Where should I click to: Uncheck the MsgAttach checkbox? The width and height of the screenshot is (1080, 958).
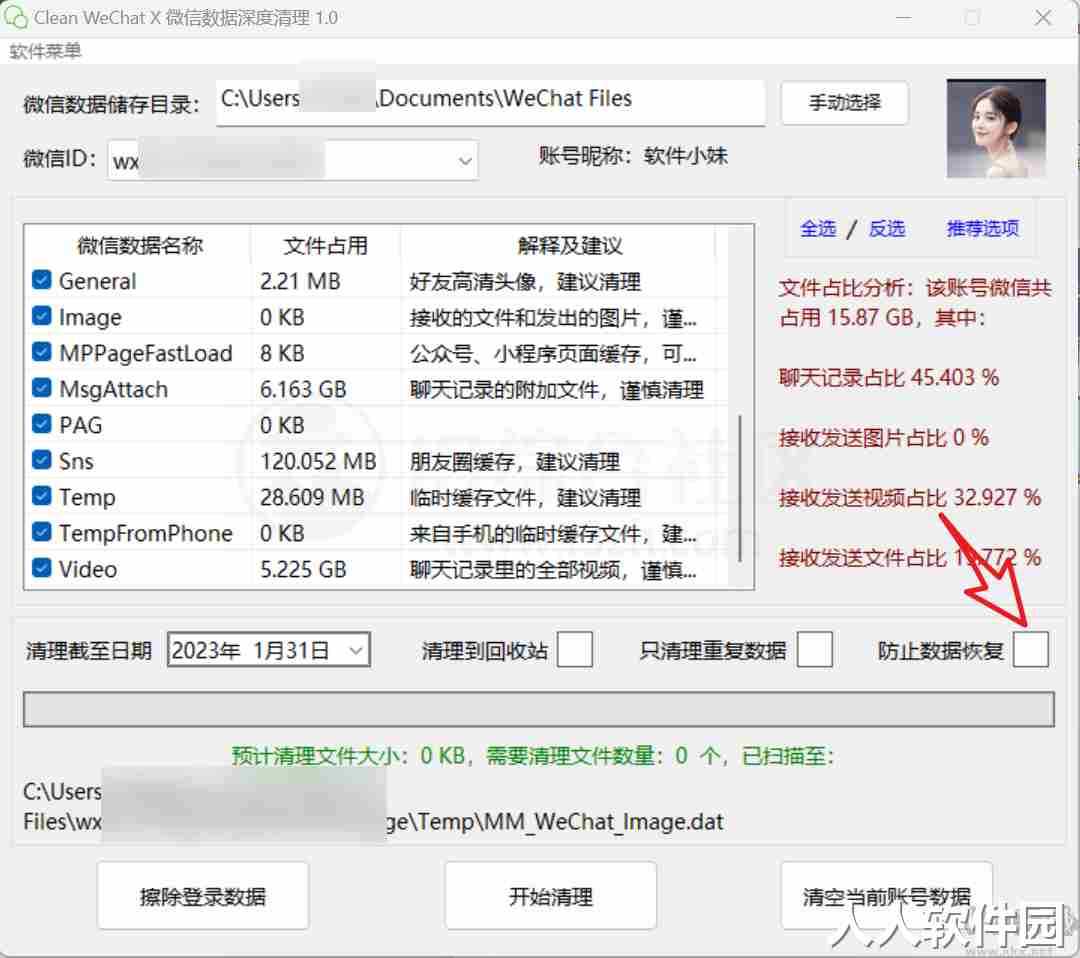(x=42, y=388)
